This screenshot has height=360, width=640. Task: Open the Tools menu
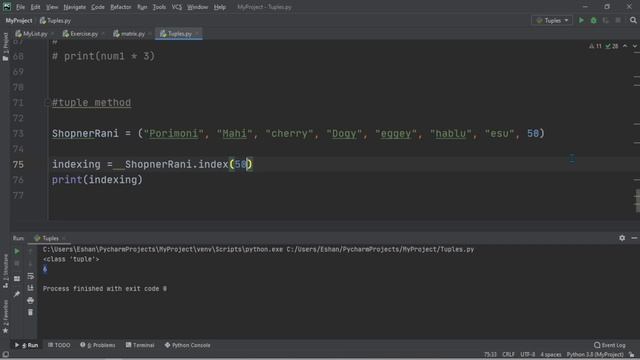coord(159,7)
